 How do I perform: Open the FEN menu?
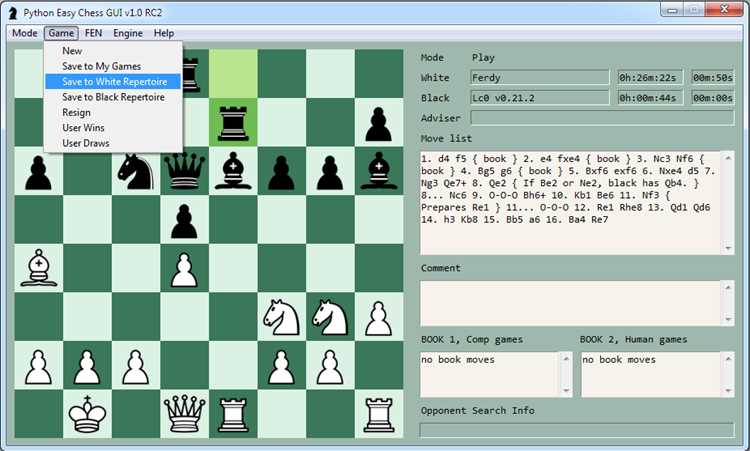pos(93,33)
